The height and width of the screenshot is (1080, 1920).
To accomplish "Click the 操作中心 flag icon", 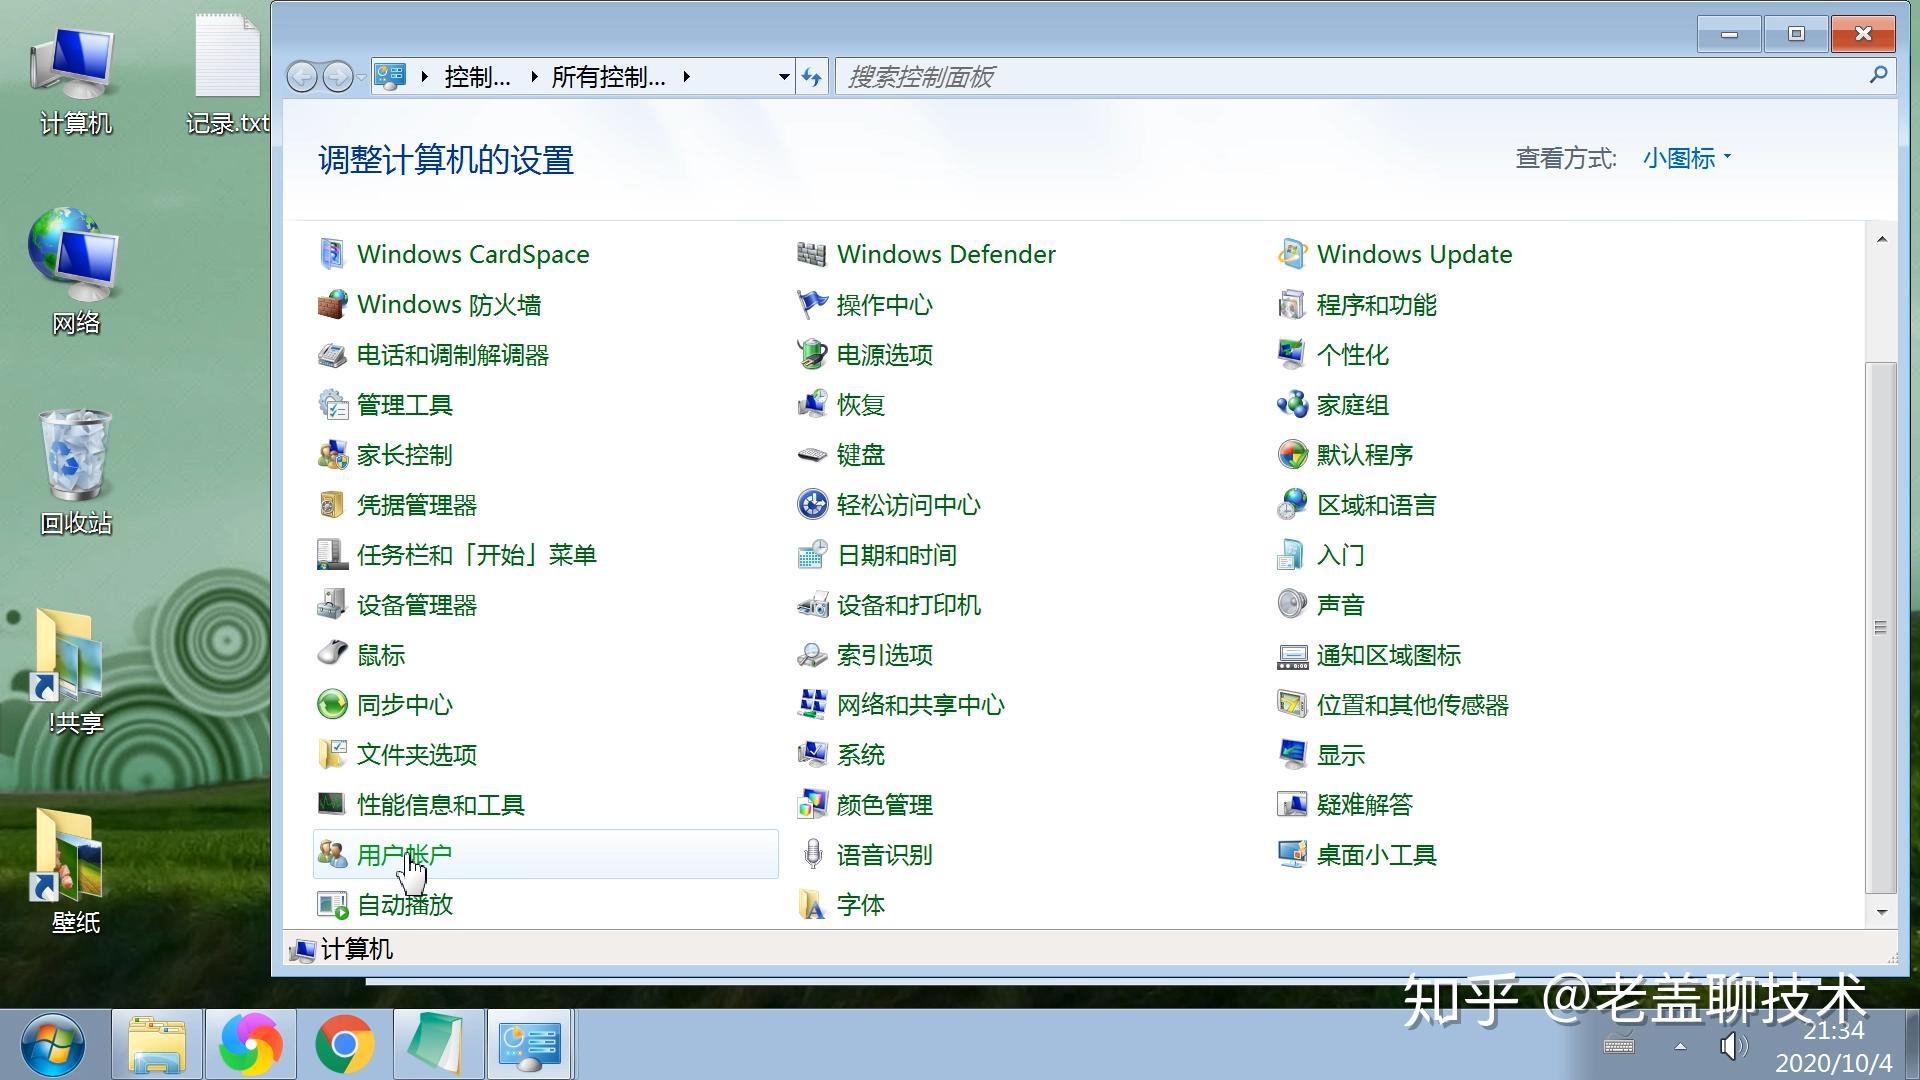I will (x=812, y=304).
